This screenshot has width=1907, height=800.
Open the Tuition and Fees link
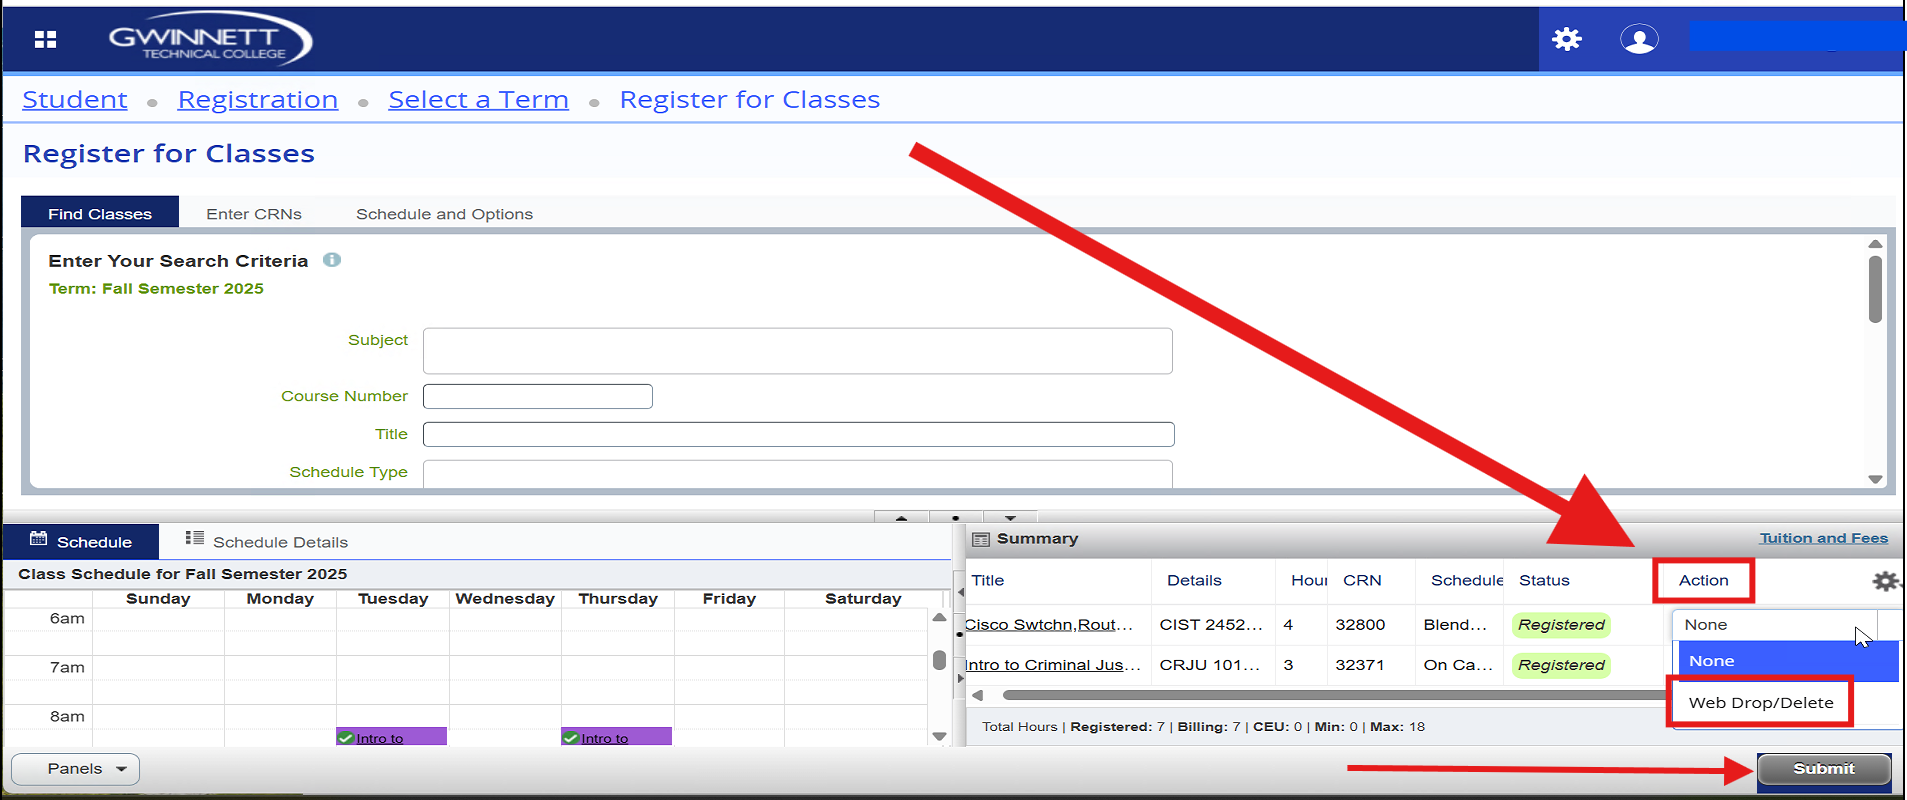tap(1823, 538)
